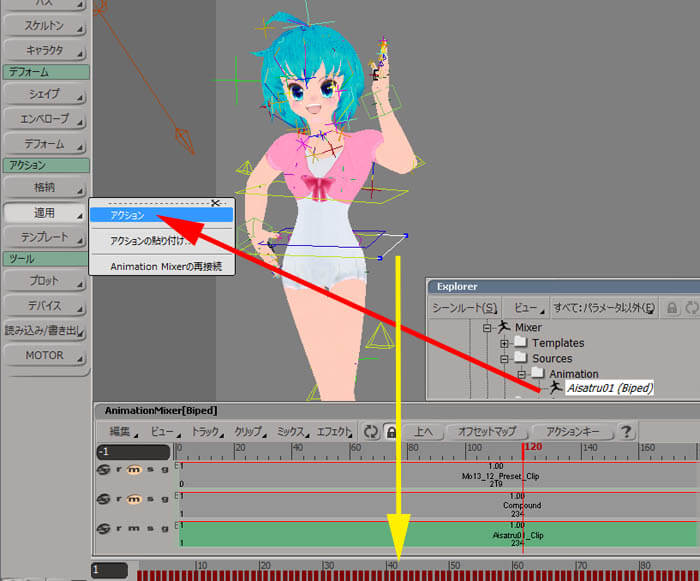Select Animation Mixerの再接続 menu entry
Screen dimensions: 700x581
click(x=160, y=267)
